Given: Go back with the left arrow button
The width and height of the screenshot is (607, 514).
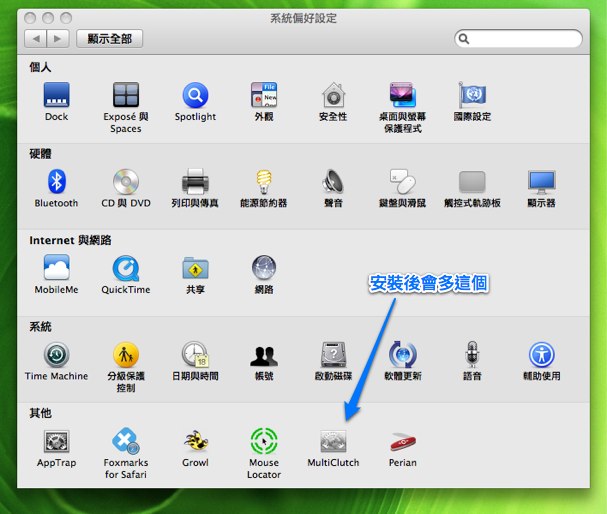Looking at the screenshot, I should pyautogui.click(x=36, y=39).
